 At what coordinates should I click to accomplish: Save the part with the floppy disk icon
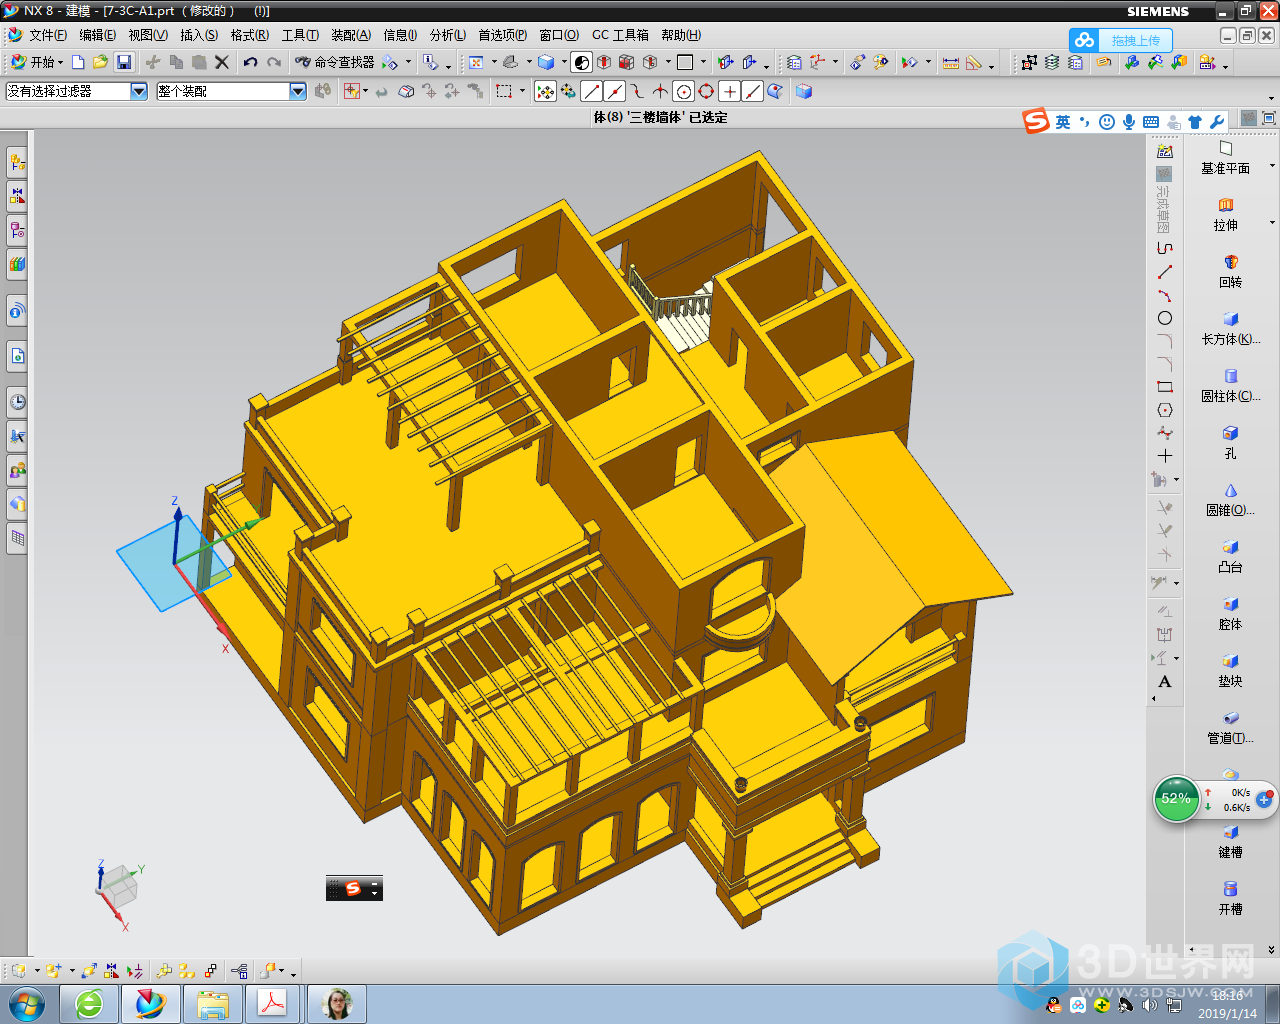pyautogui.click(x=124, y=62)
